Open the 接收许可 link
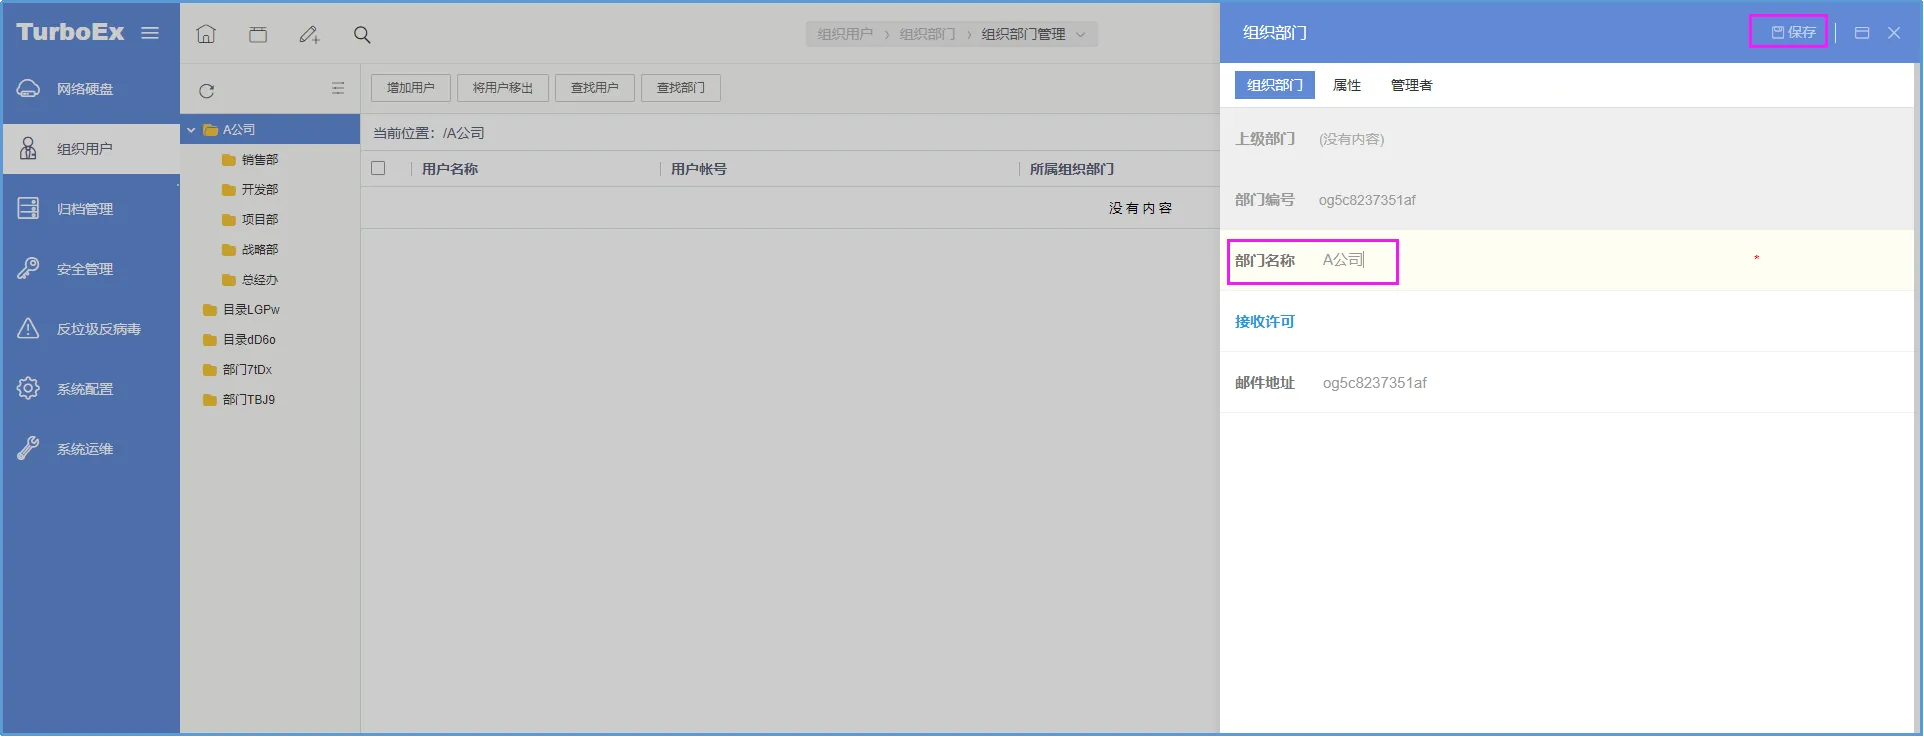 coord(1265,321)
